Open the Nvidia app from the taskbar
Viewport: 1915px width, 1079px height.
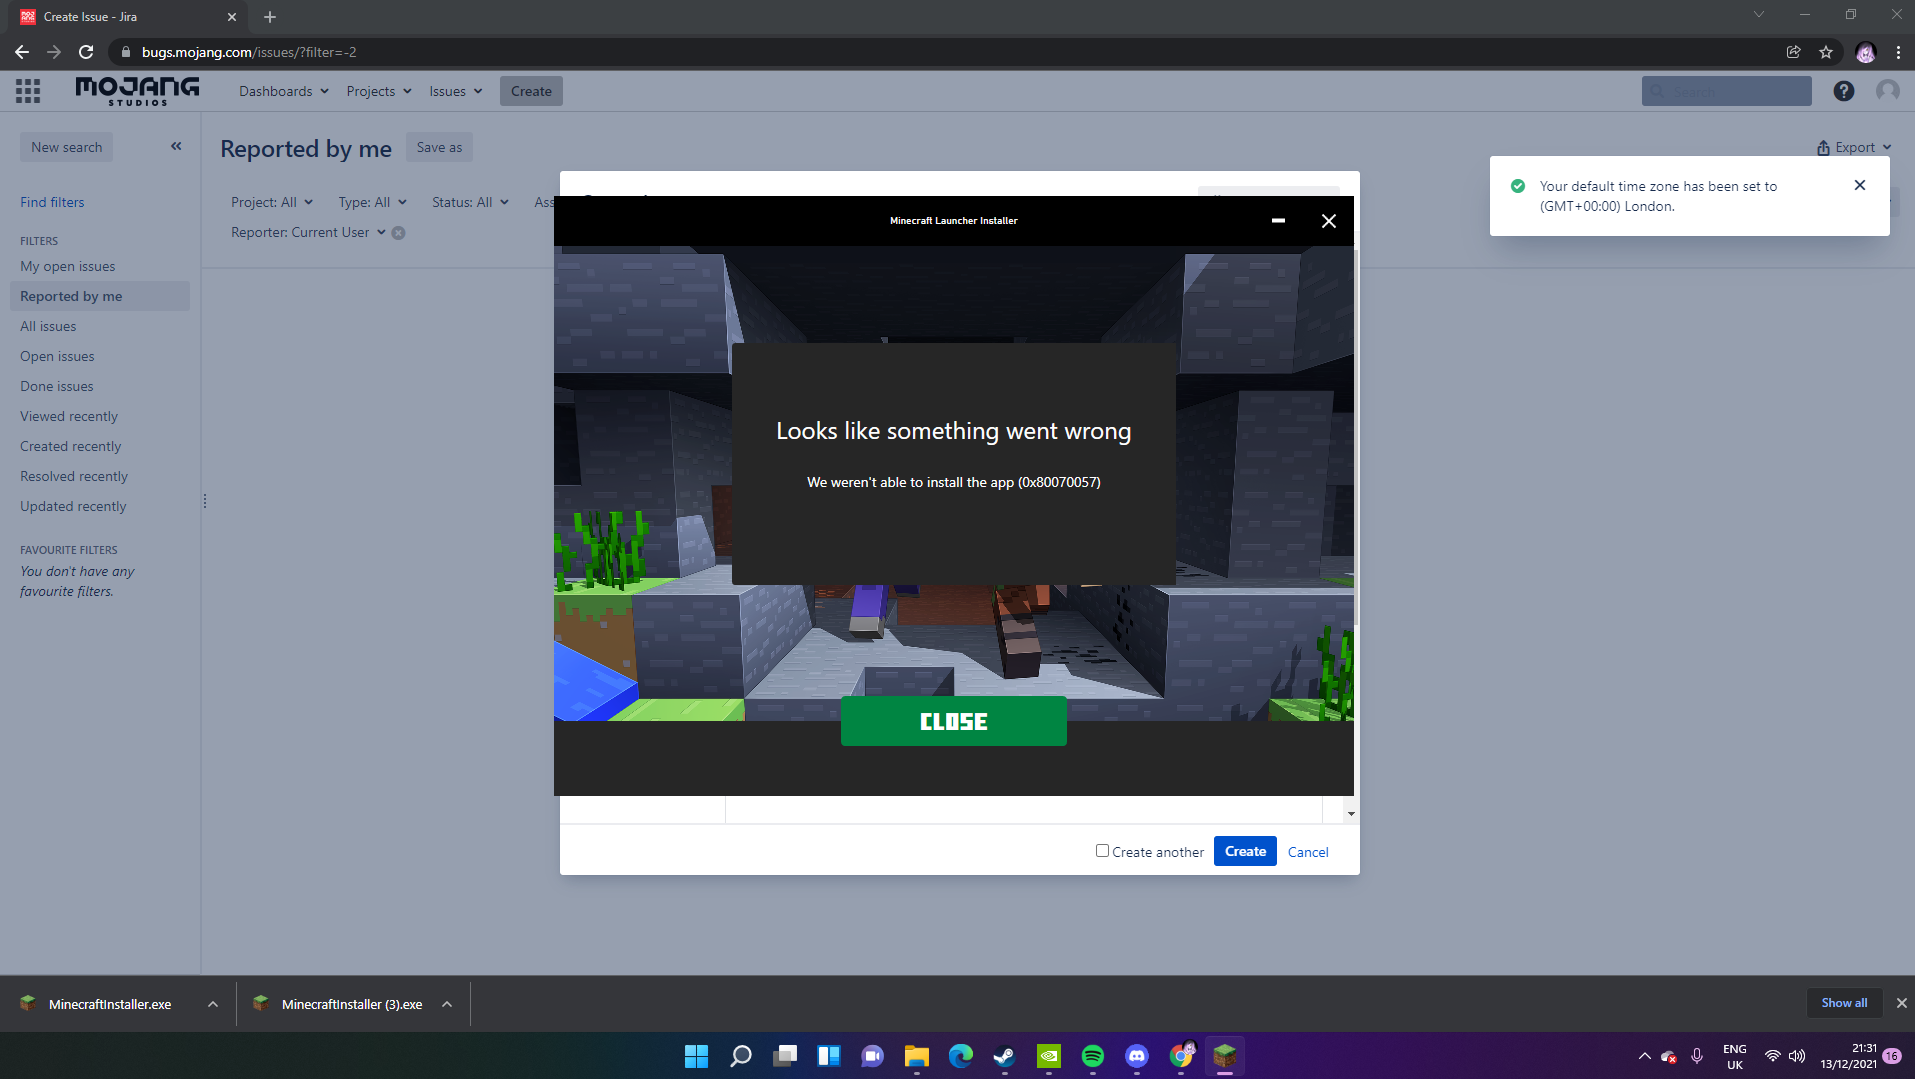coord(1049,1056)
